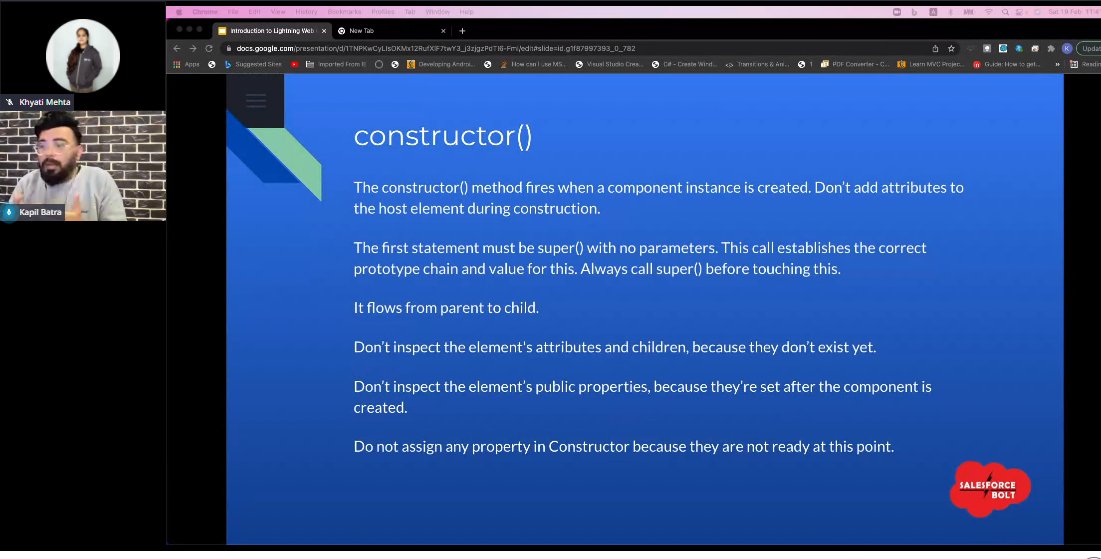Click the constructor() slide title
The height and width of the screenshot is (559, 1101).
[443, 136]
